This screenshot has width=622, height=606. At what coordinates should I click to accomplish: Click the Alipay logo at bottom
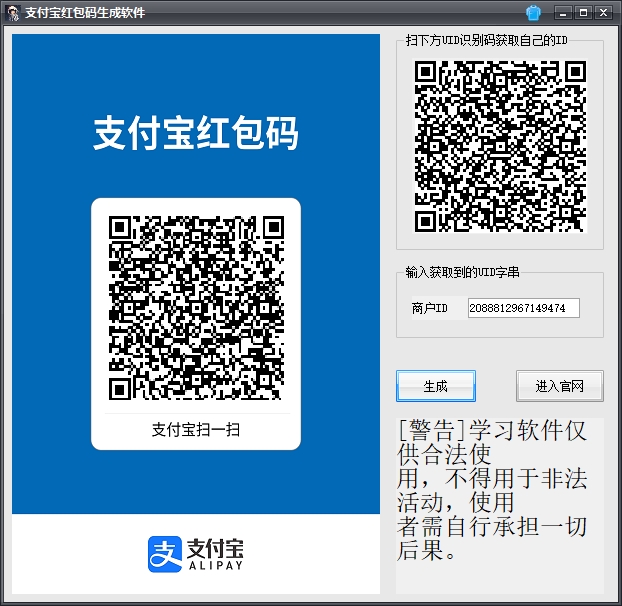pyautogui.click(x=196, y=554)
